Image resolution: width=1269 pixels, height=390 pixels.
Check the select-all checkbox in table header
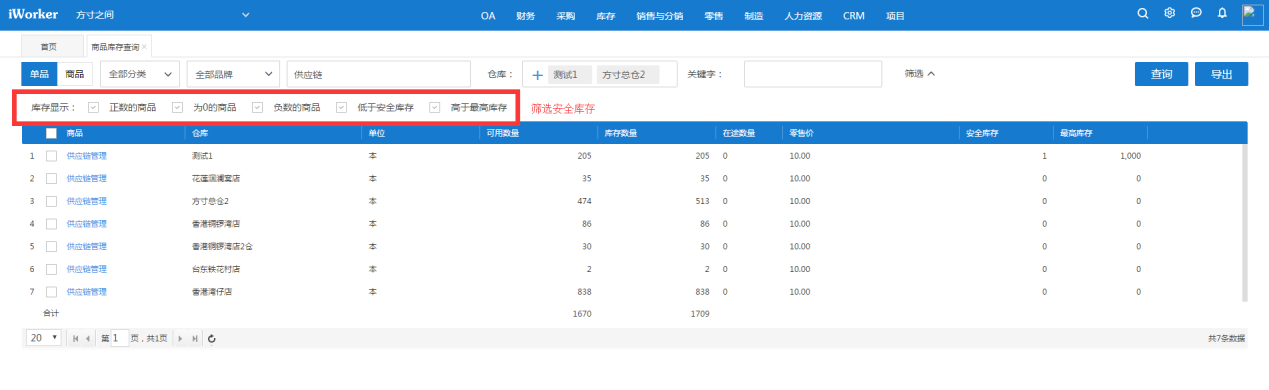(51, 133)
